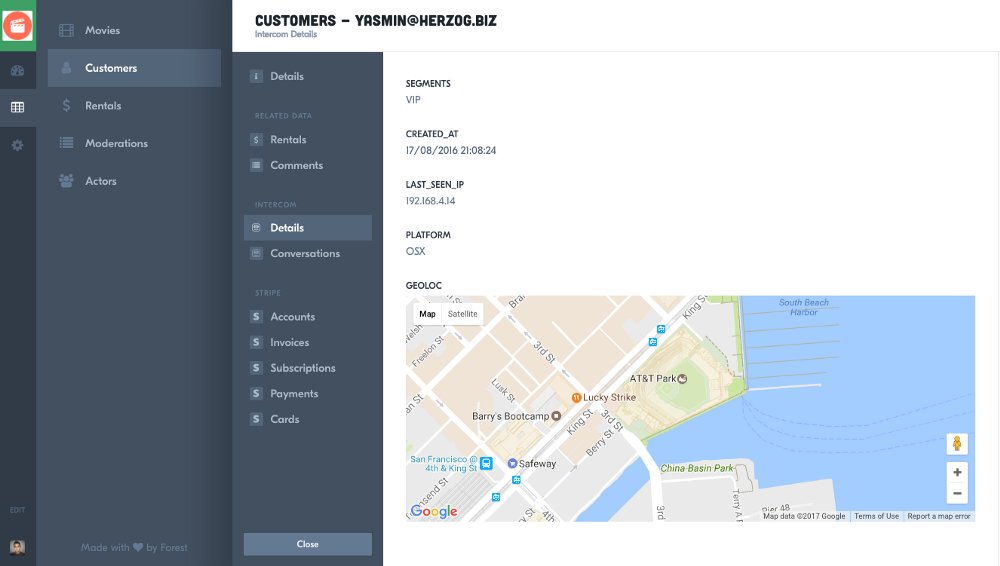The height and width of the screenshot is (566, 1000).
Task: Click the Intercom icon next to Conversations
Action: (256, 253)
